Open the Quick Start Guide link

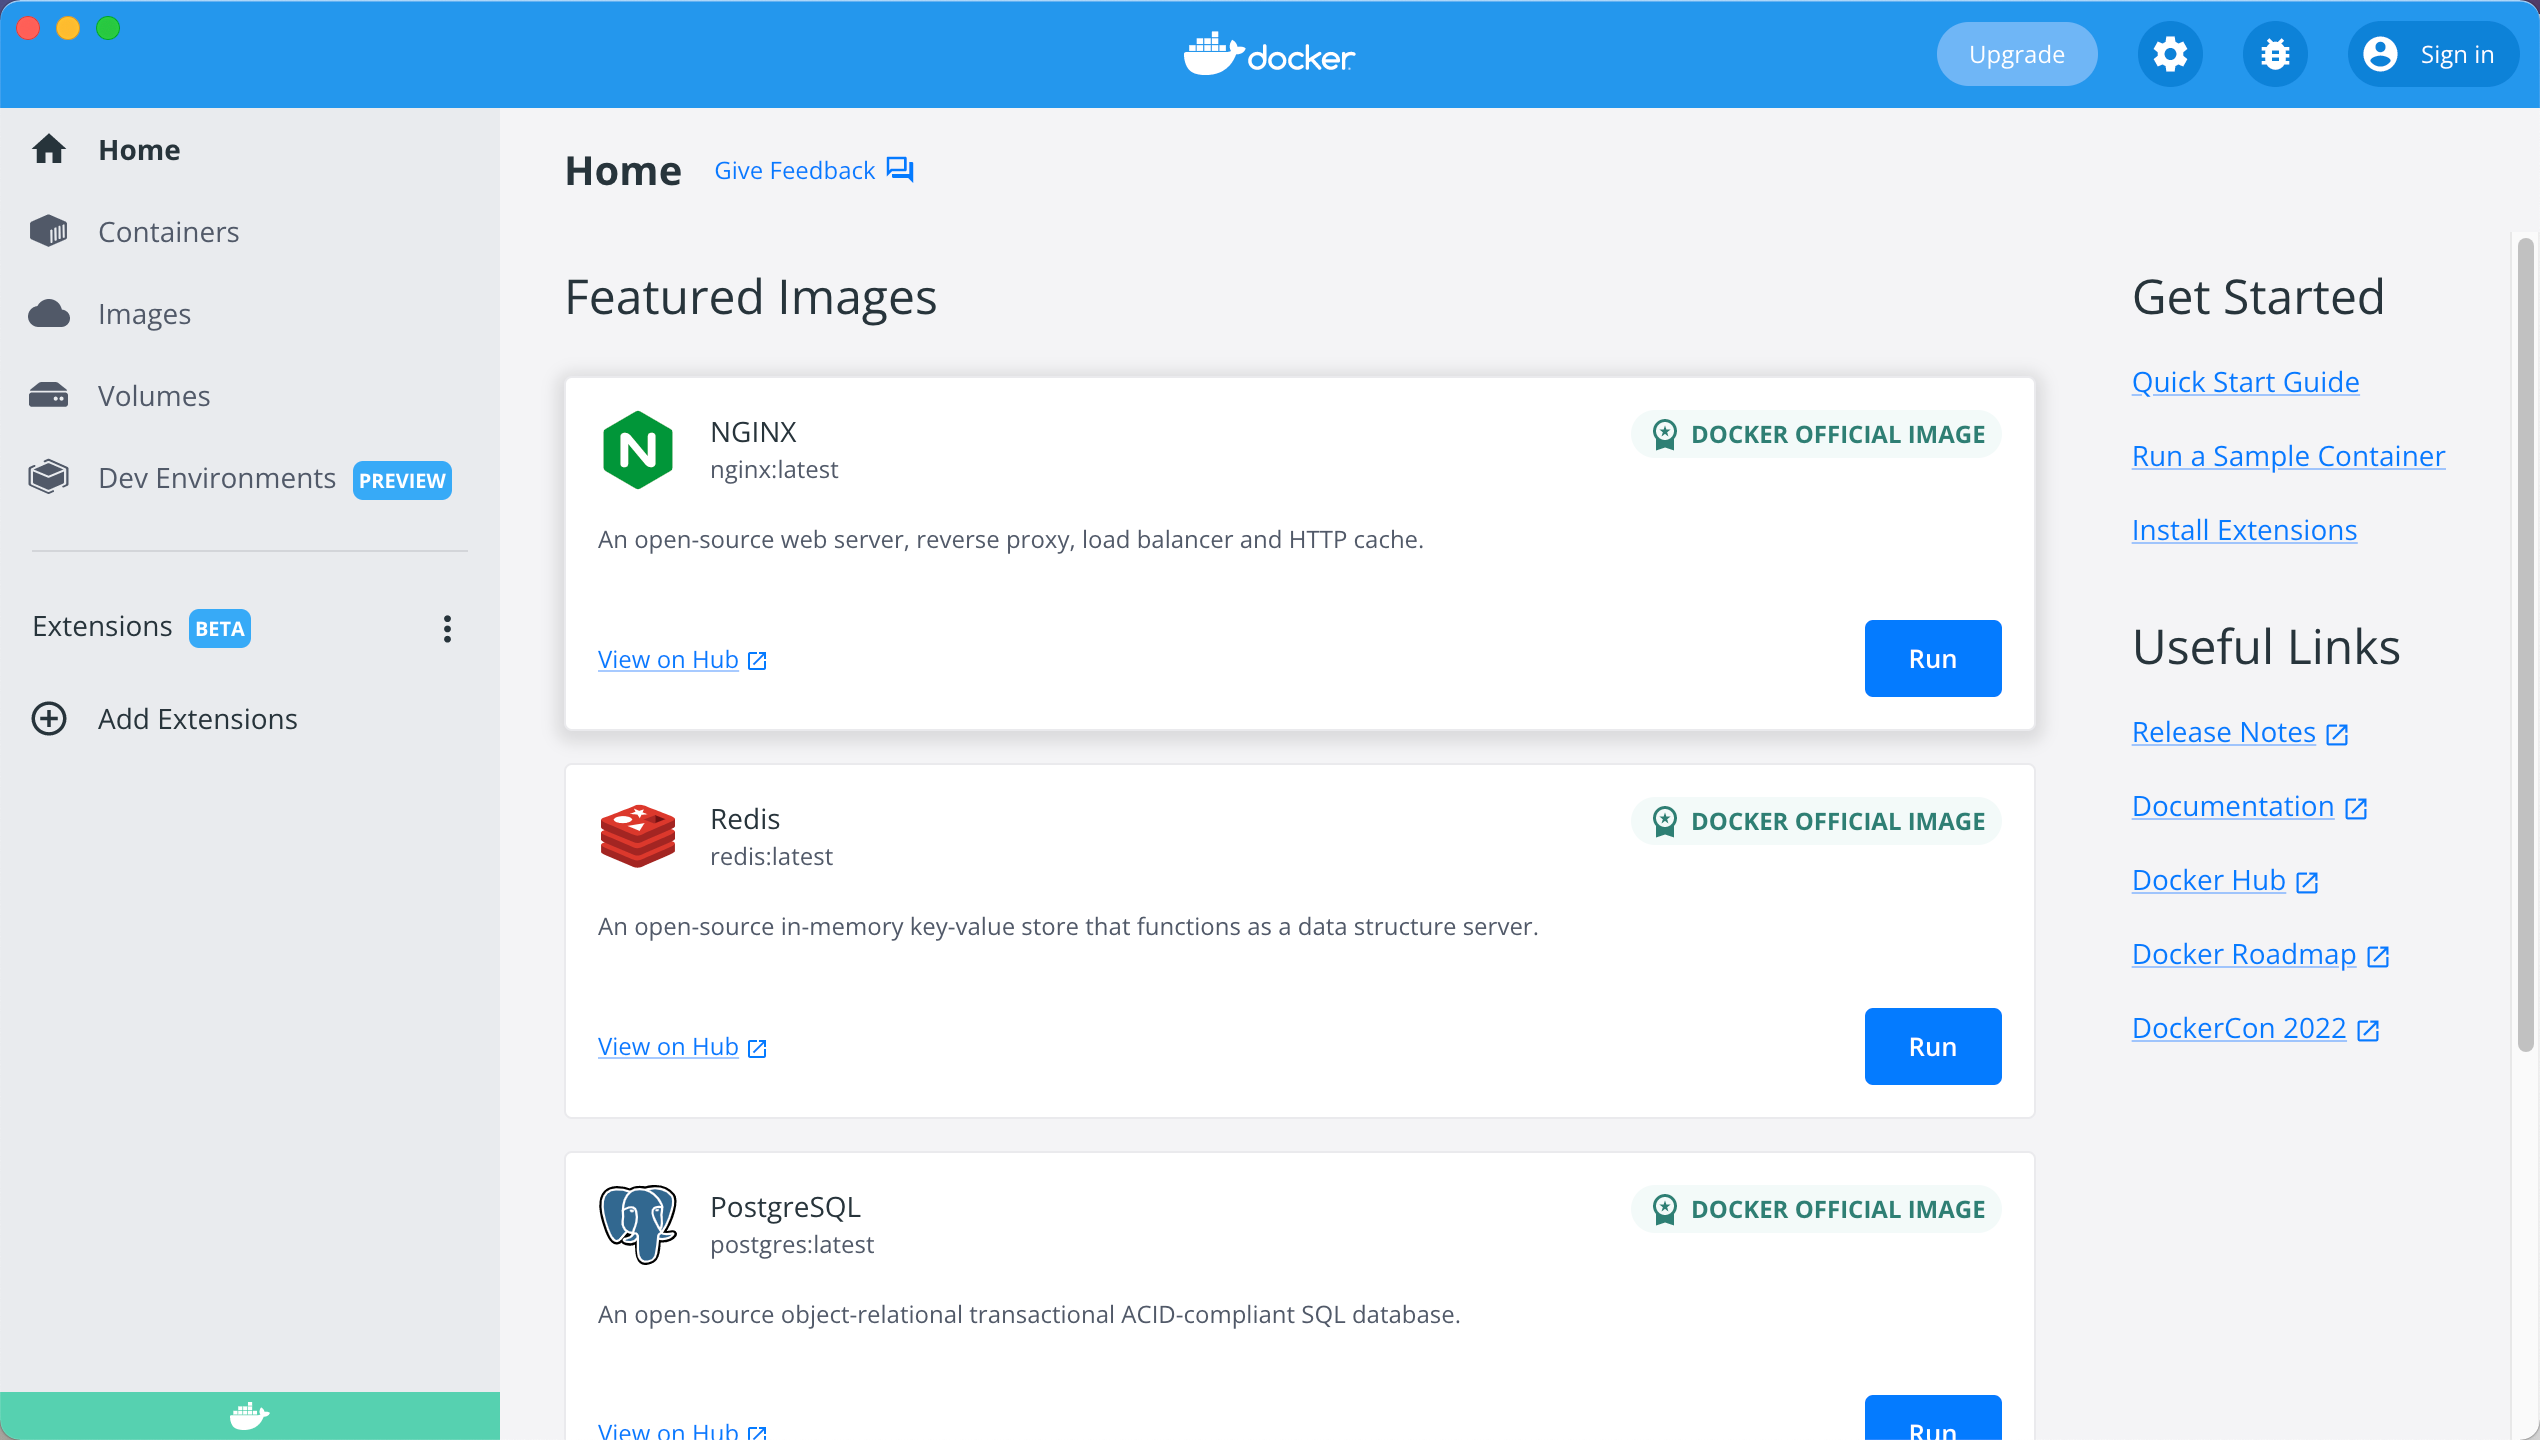click(2245, 382)
